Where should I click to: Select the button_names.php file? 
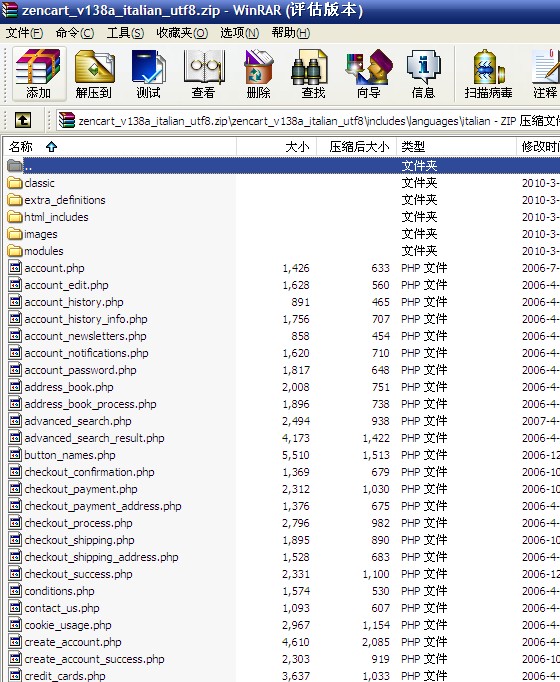click(70, 455)
